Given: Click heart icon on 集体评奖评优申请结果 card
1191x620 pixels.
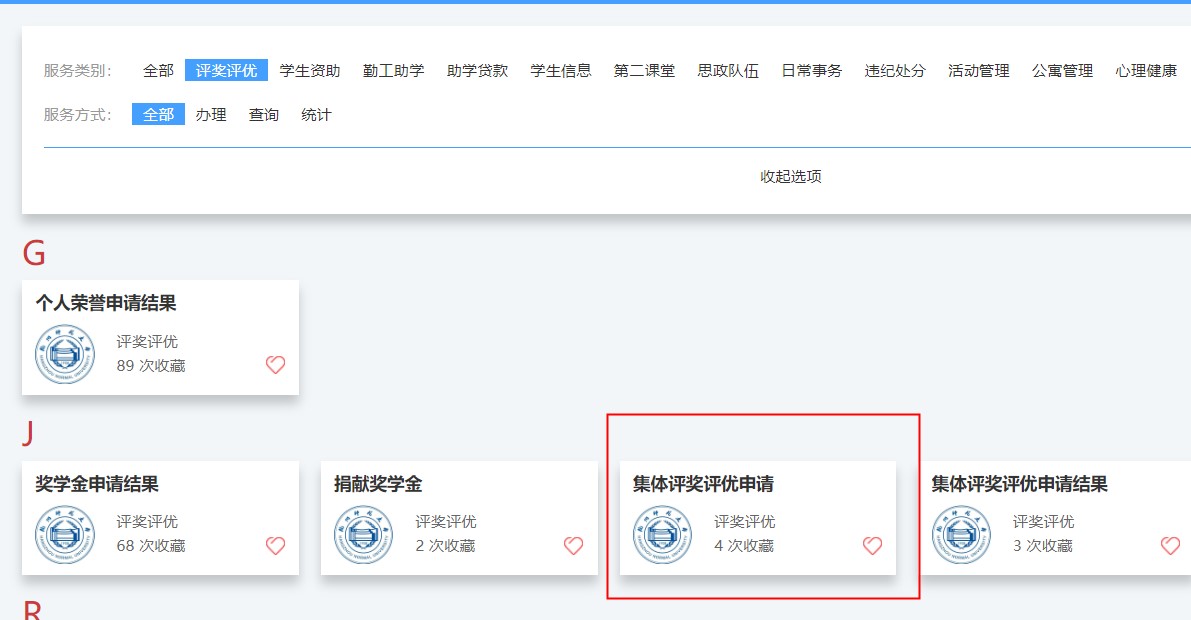Looking at the screenshot, I should point(1170,545).
